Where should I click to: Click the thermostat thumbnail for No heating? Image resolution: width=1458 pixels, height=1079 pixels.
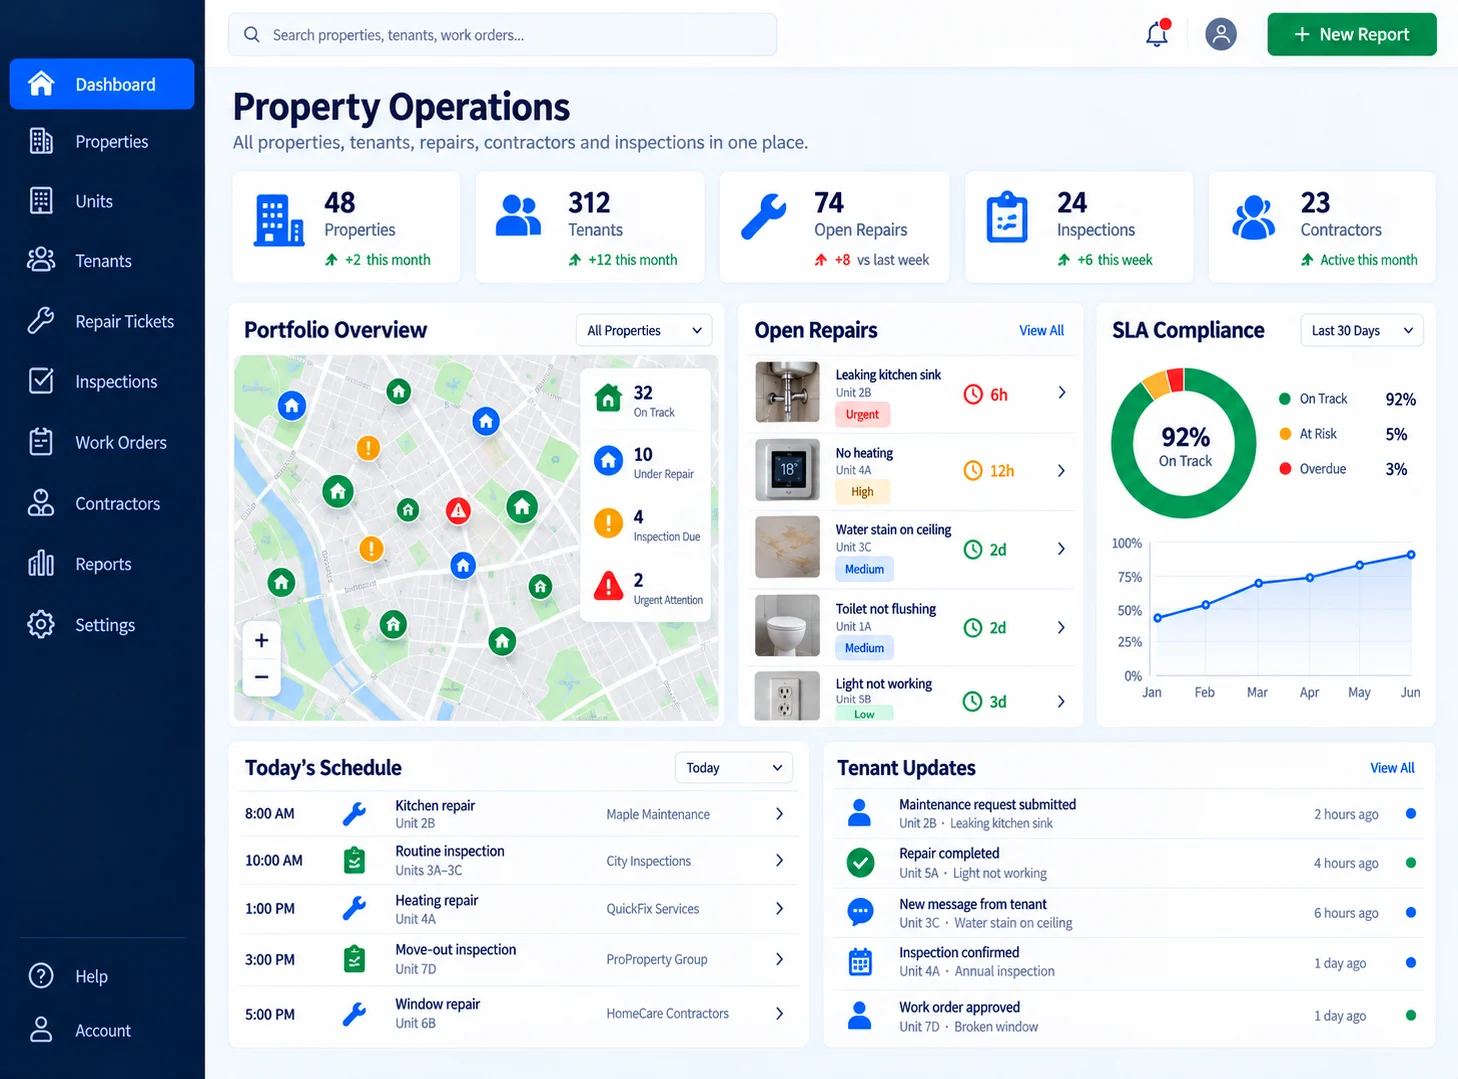pyautogui.click(x=787, y=470)
